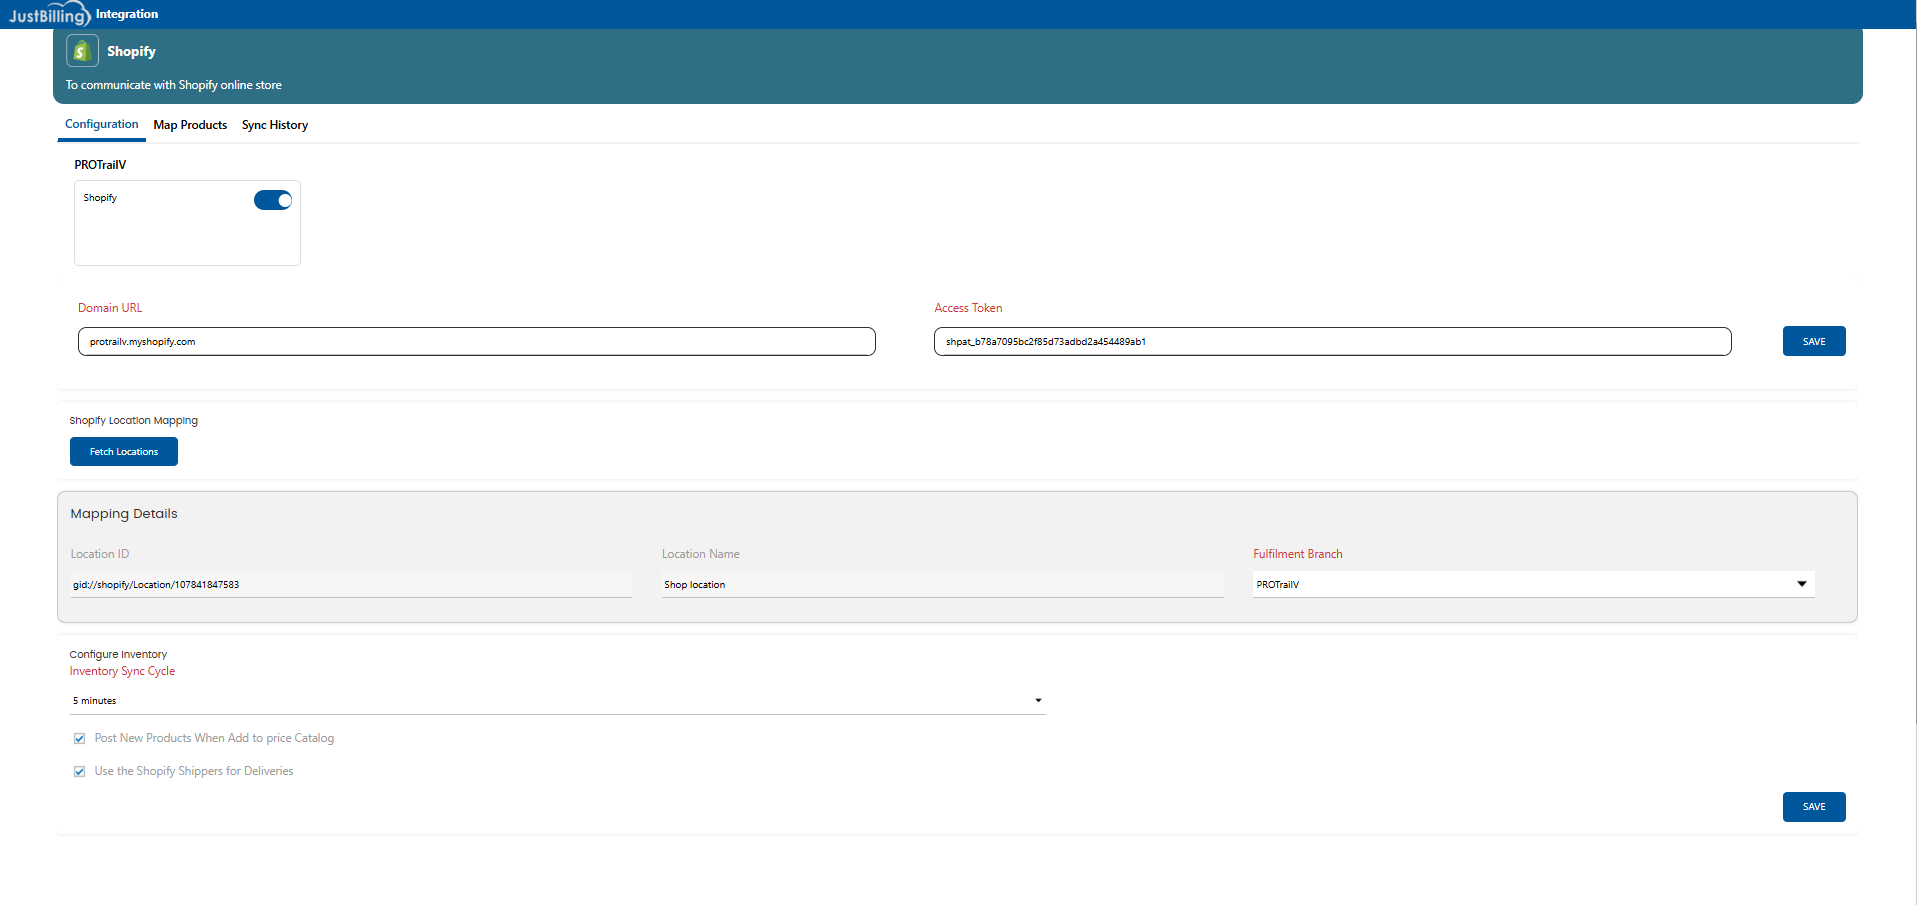The width and height of the screenshot is (1917, 905).
Task: Uncheck Use the Shopify Shippers for Deliveries
Action: tap(80, 772)
